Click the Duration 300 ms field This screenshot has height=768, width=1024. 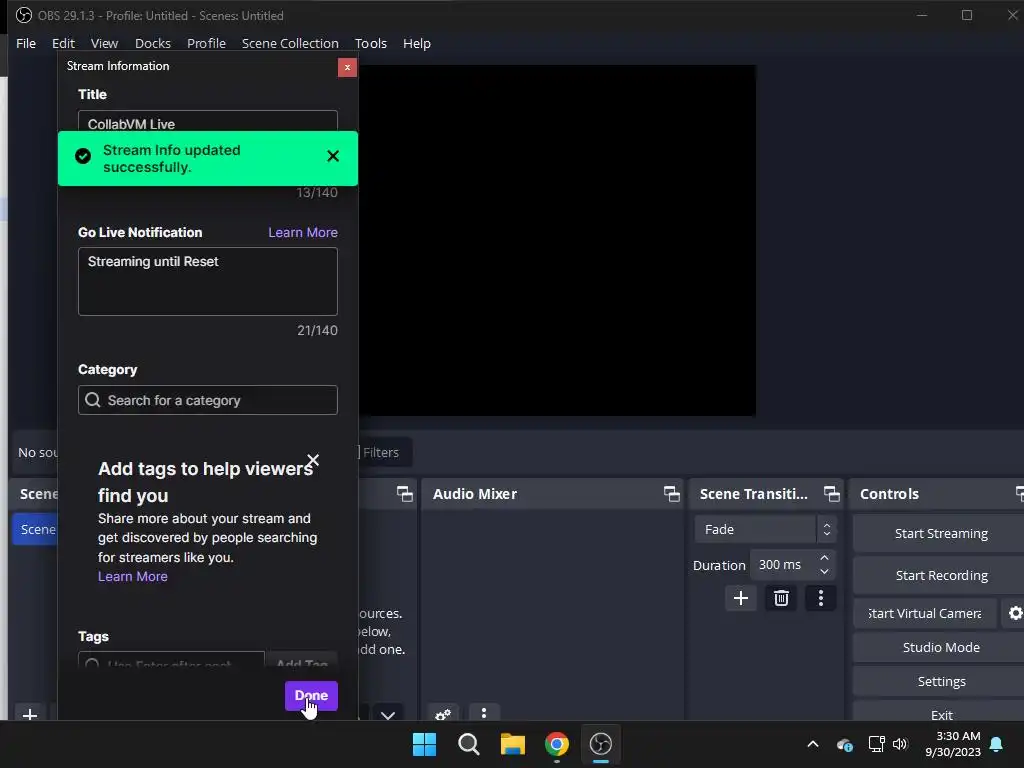coord(786,565)
